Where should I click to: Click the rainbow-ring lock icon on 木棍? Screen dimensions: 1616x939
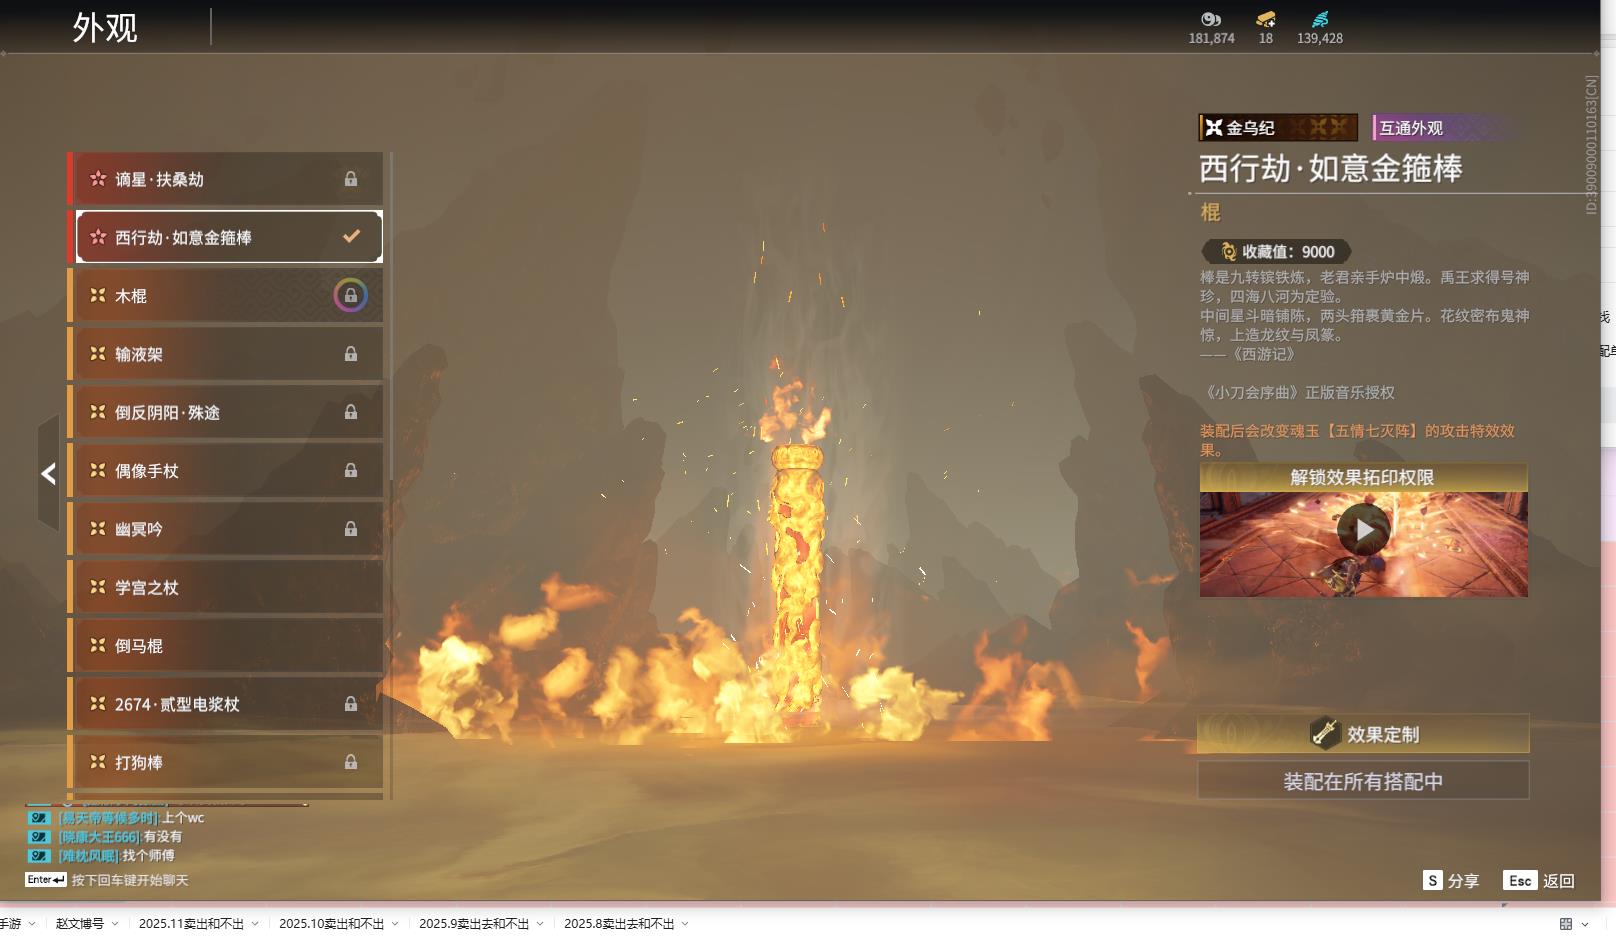pos(350,296)
